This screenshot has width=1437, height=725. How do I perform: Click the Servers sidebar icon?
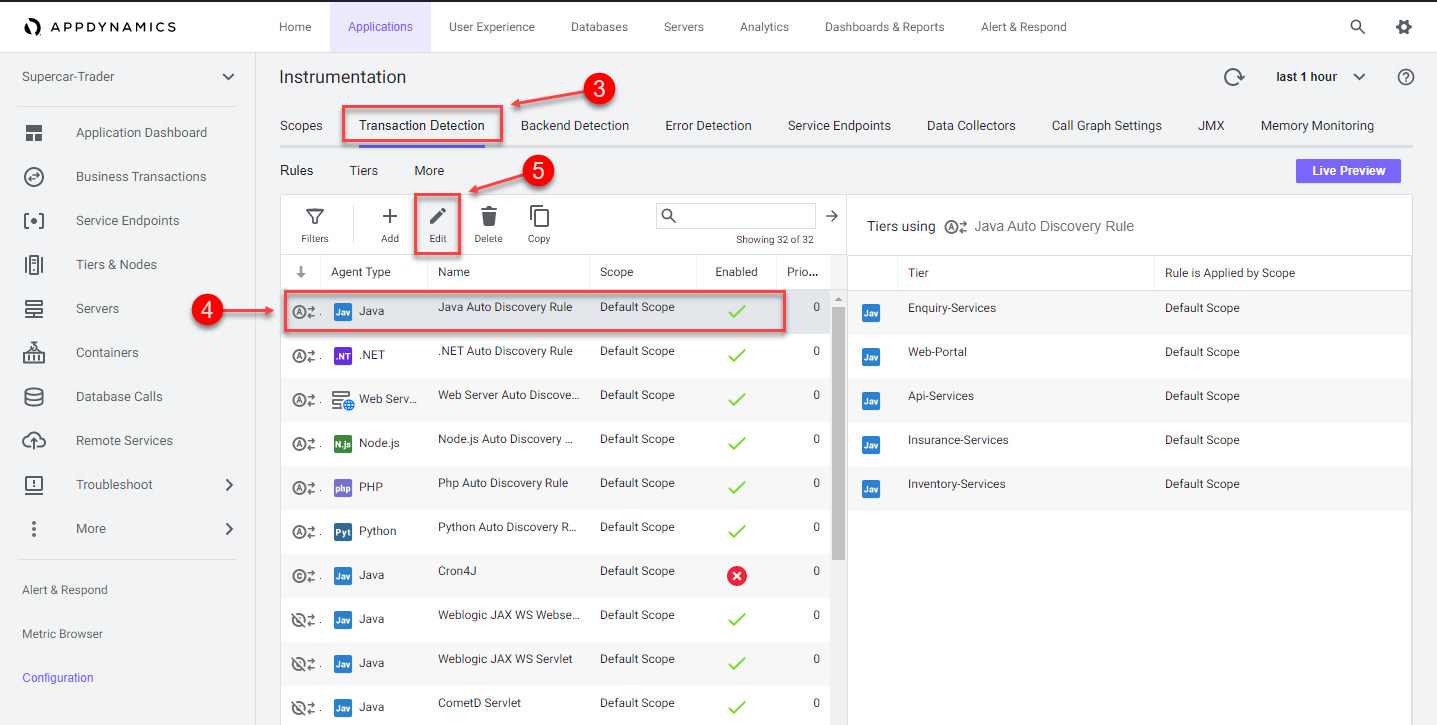34,309
